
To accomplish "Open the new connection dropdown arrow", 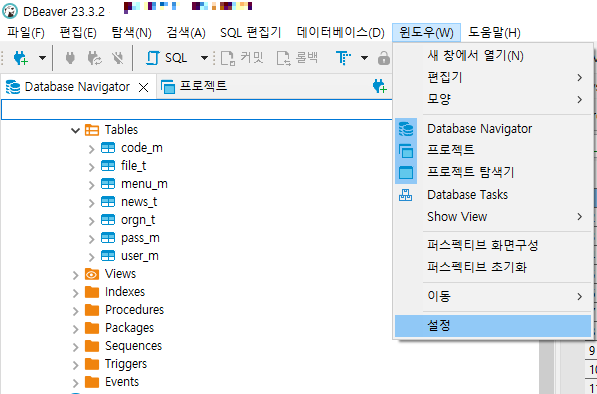I will 42,58.
